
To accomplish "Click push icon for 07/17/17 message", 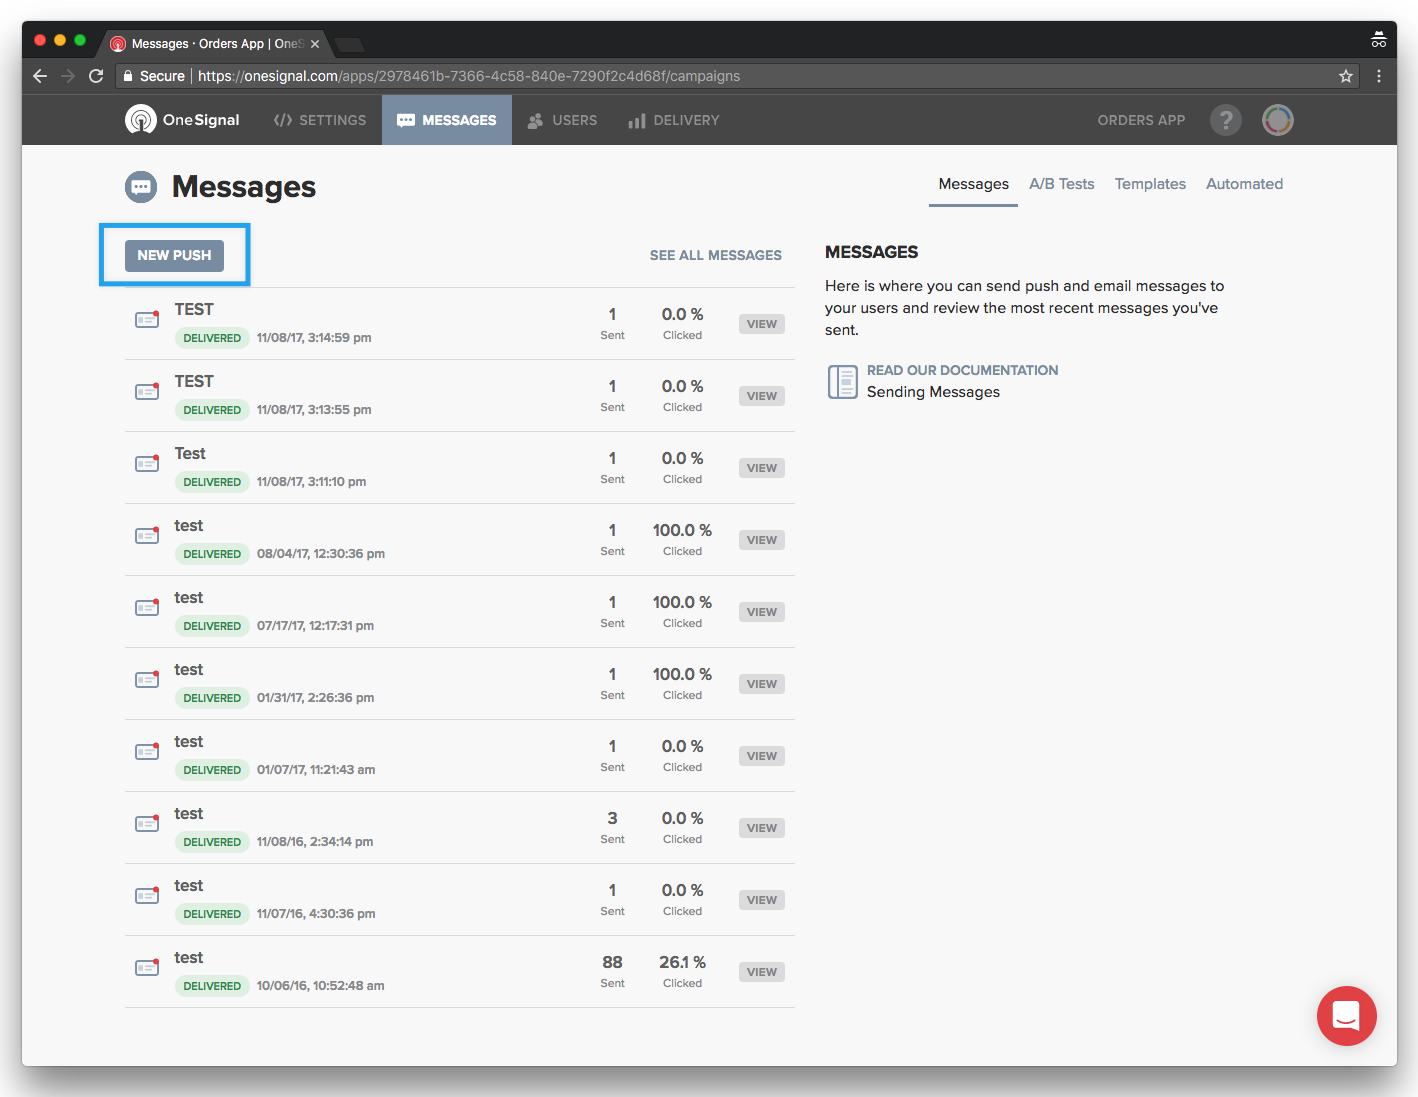I will point(148,608).
